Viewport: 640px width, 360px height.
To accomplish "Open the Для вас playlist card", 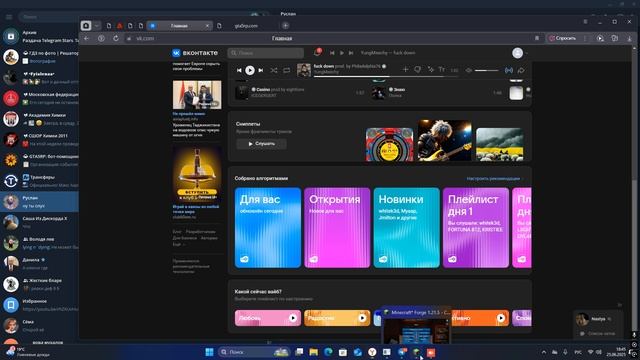I will coord(268,227).
